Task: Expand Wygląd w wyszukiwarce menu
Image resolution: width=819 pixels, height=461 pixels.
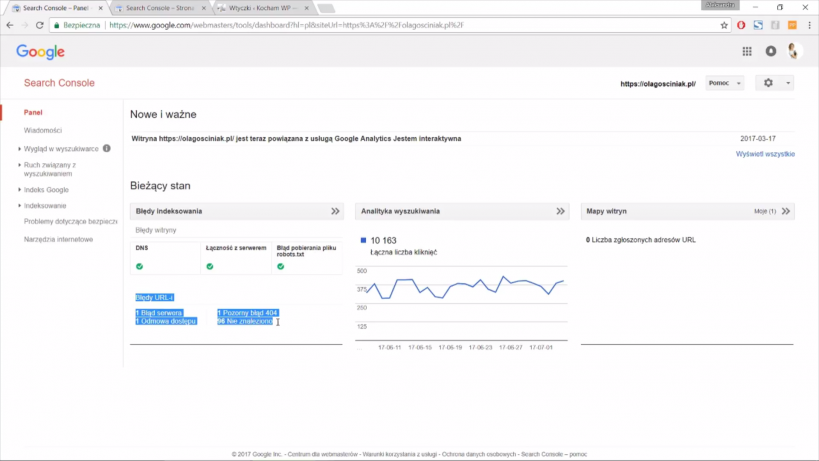Action: (x=61, y=149)
